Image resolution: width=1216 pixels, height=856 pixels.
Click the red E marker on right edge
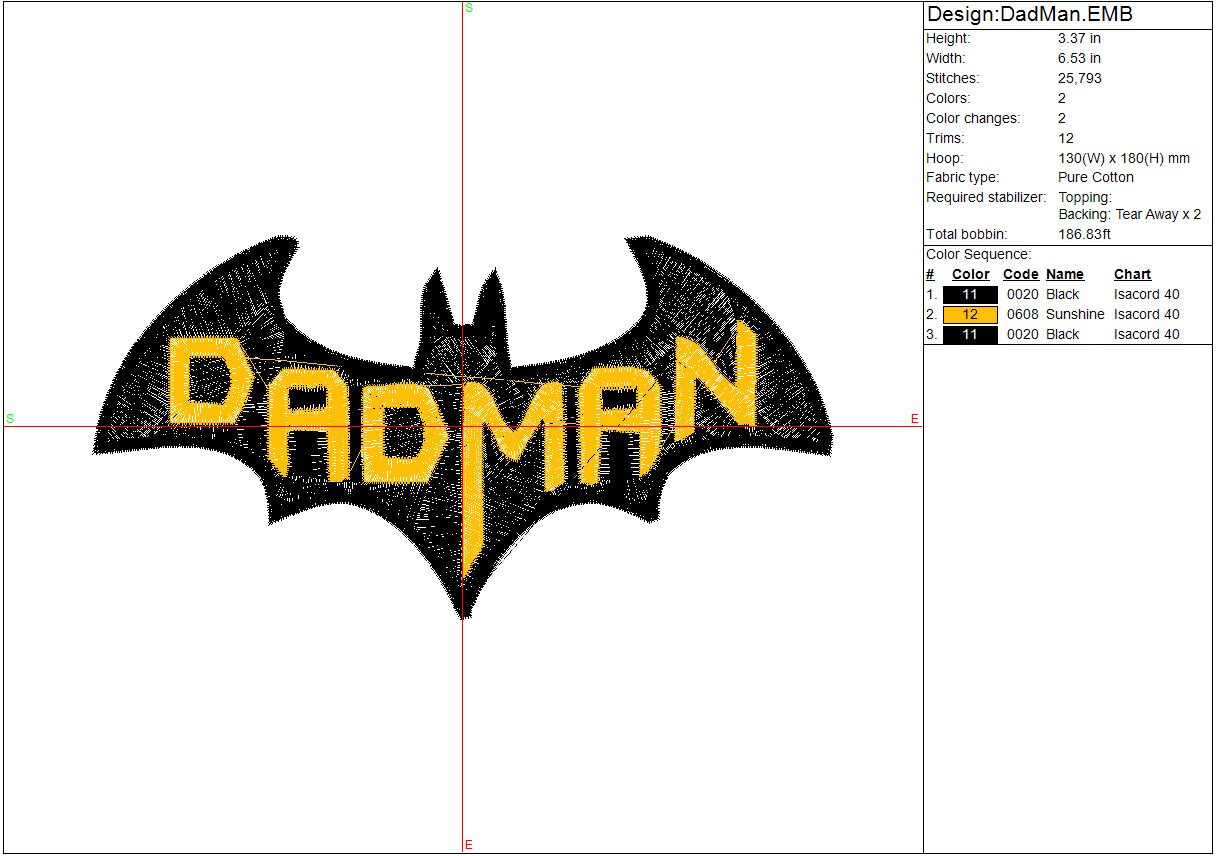(914, 419)
